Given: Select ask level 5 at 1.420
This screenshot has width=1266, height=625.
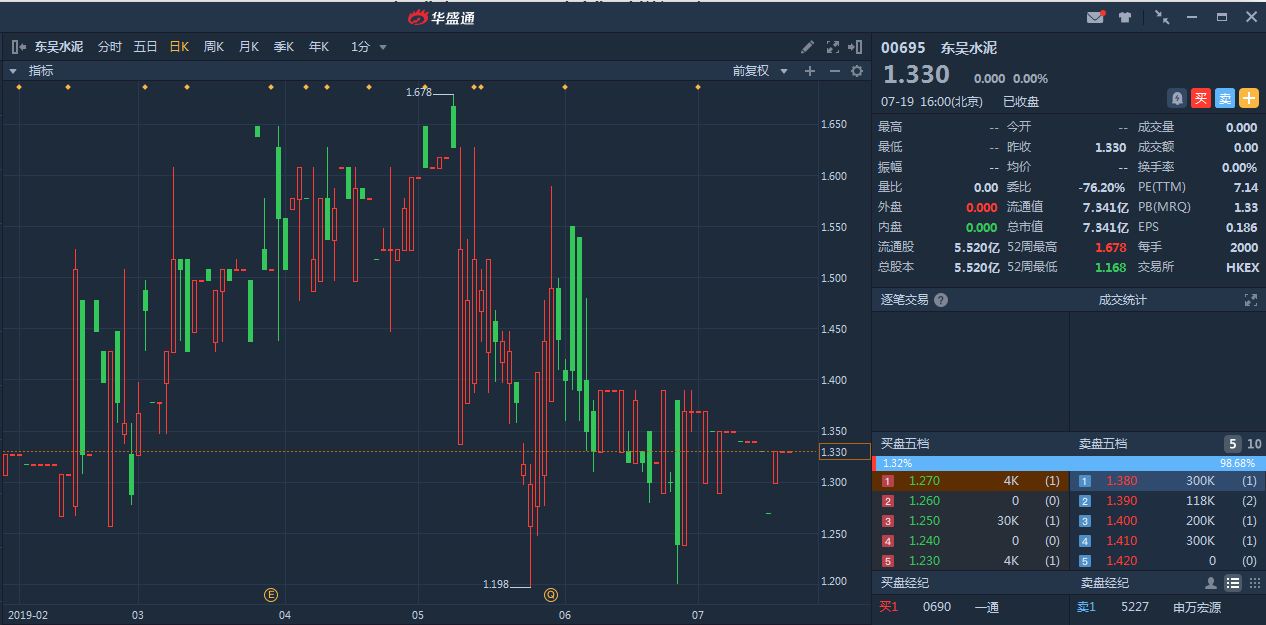Looking at the screenshot, I should (x=1168, y=561).
